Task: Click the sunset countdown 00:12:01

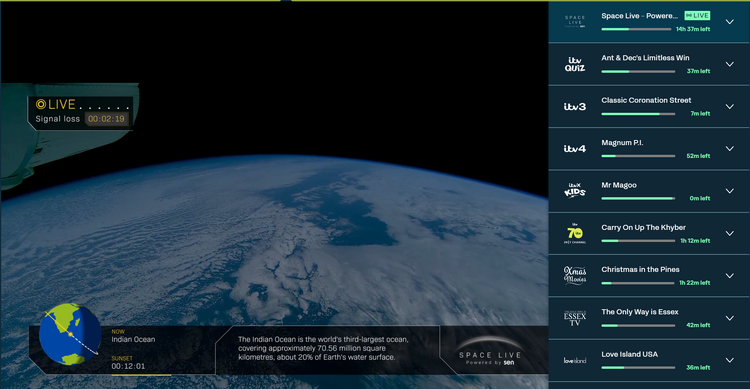Action: pyautogui.click(x=128, y=366)
